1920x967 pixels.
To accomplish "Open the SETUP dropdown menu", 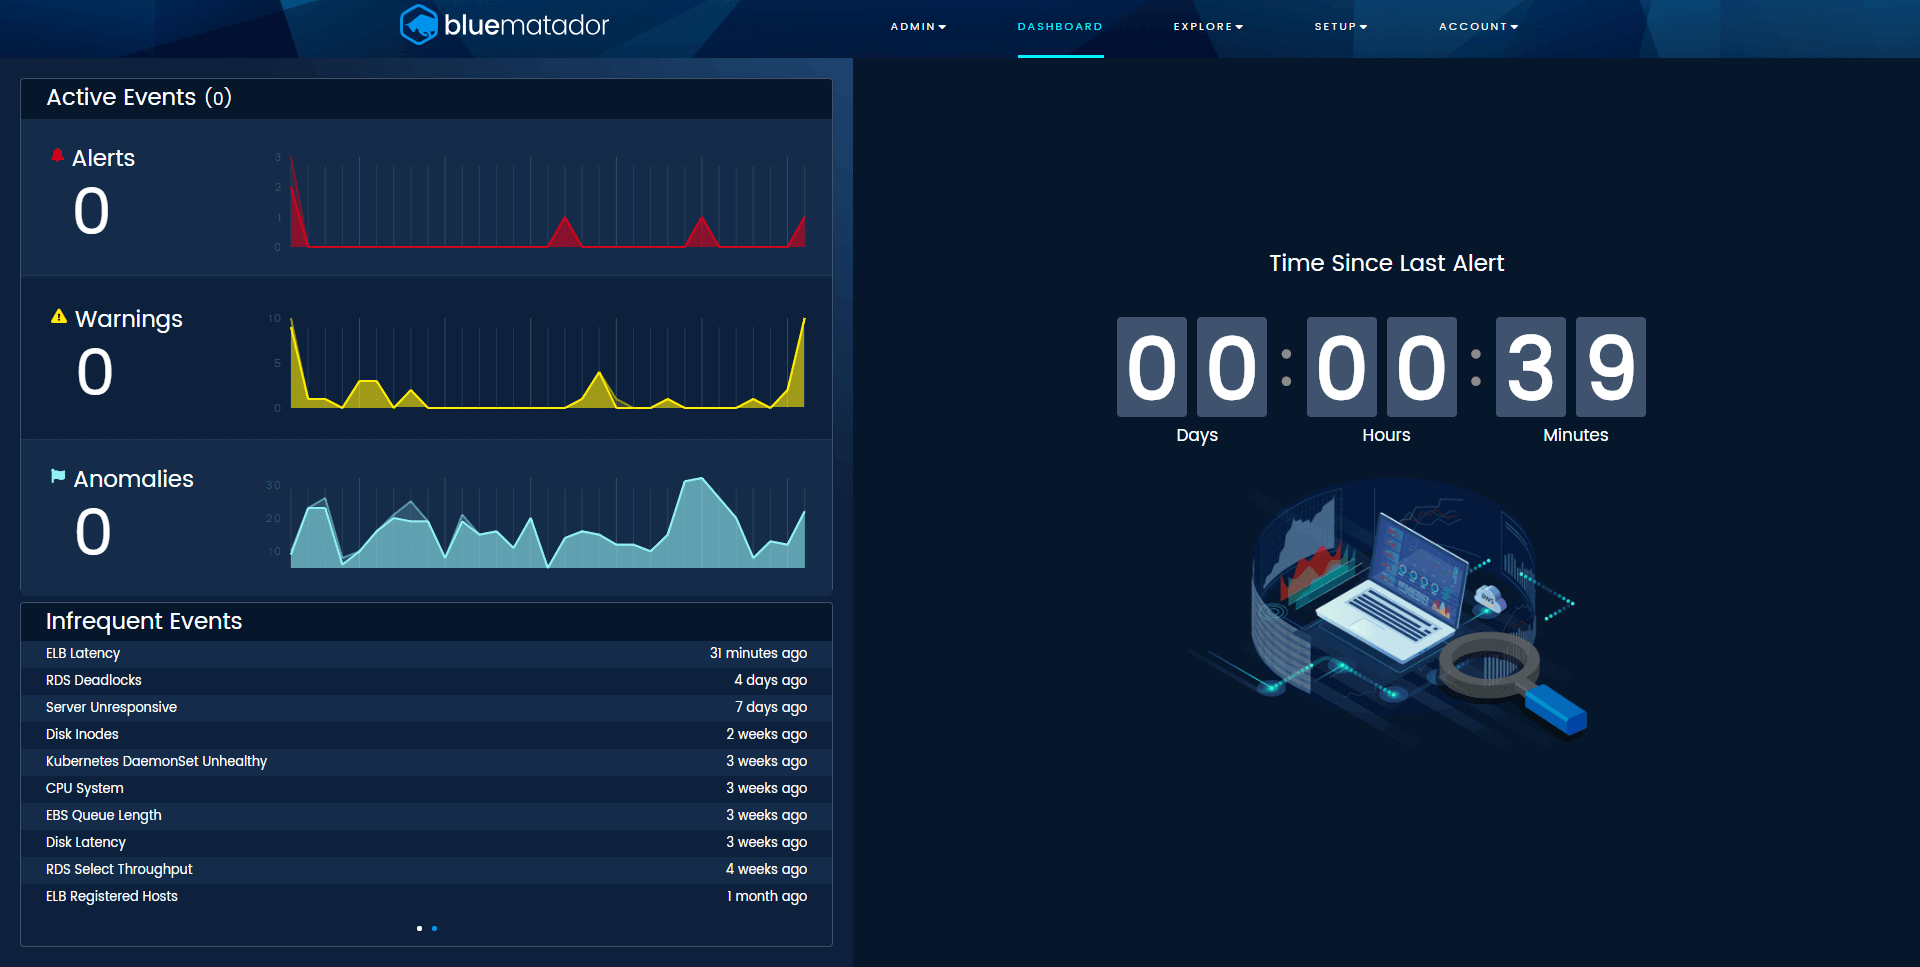I will (1341, 27).
